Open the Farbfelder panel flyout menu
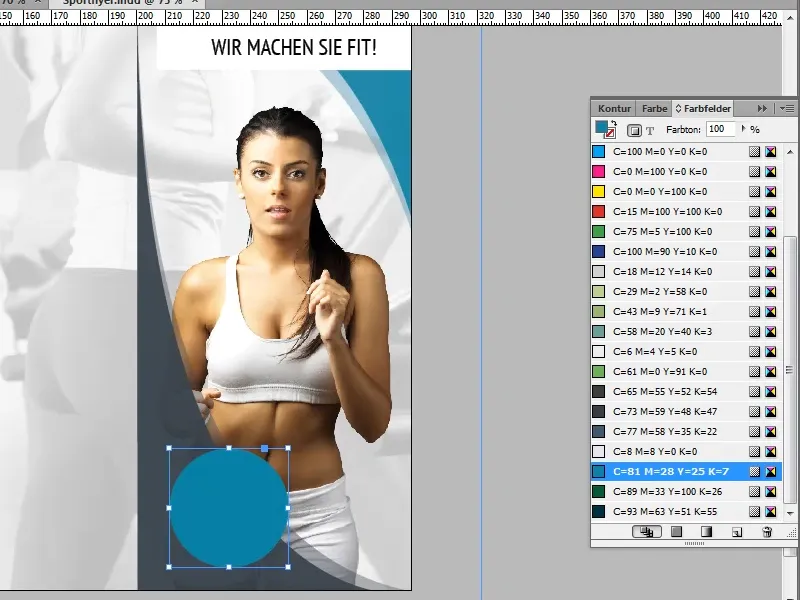Image resolution: width=800 pixels, height=600 pixels. tap(787, 108)
